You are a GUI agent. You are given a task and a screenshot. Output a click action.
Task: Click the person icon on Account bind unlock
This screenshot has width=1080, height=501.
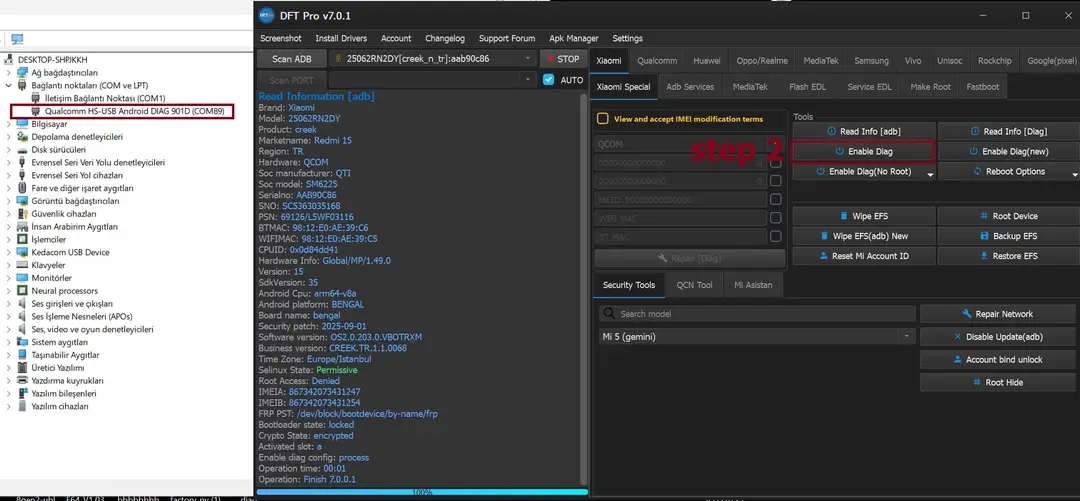pyautogui.click(x=957, y=360)
